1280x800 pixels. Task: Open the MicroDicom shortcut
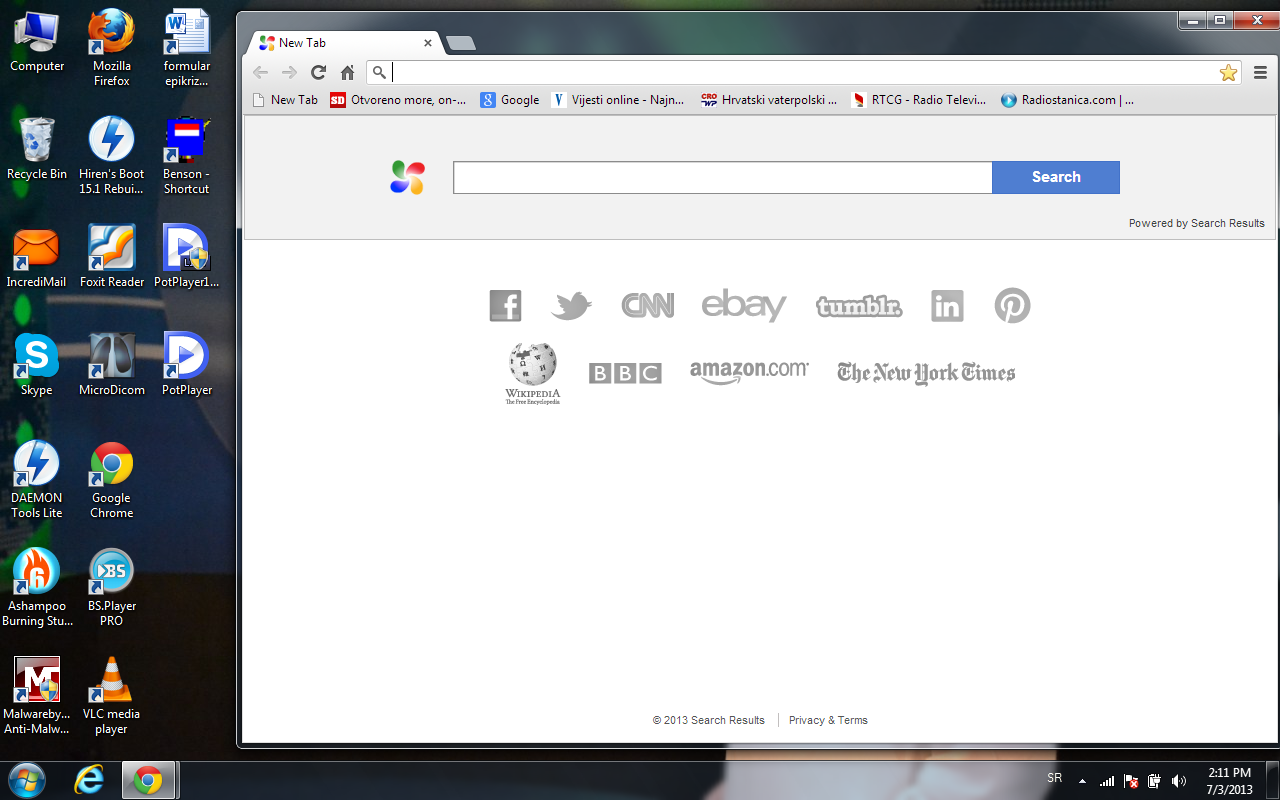[112, 365]
